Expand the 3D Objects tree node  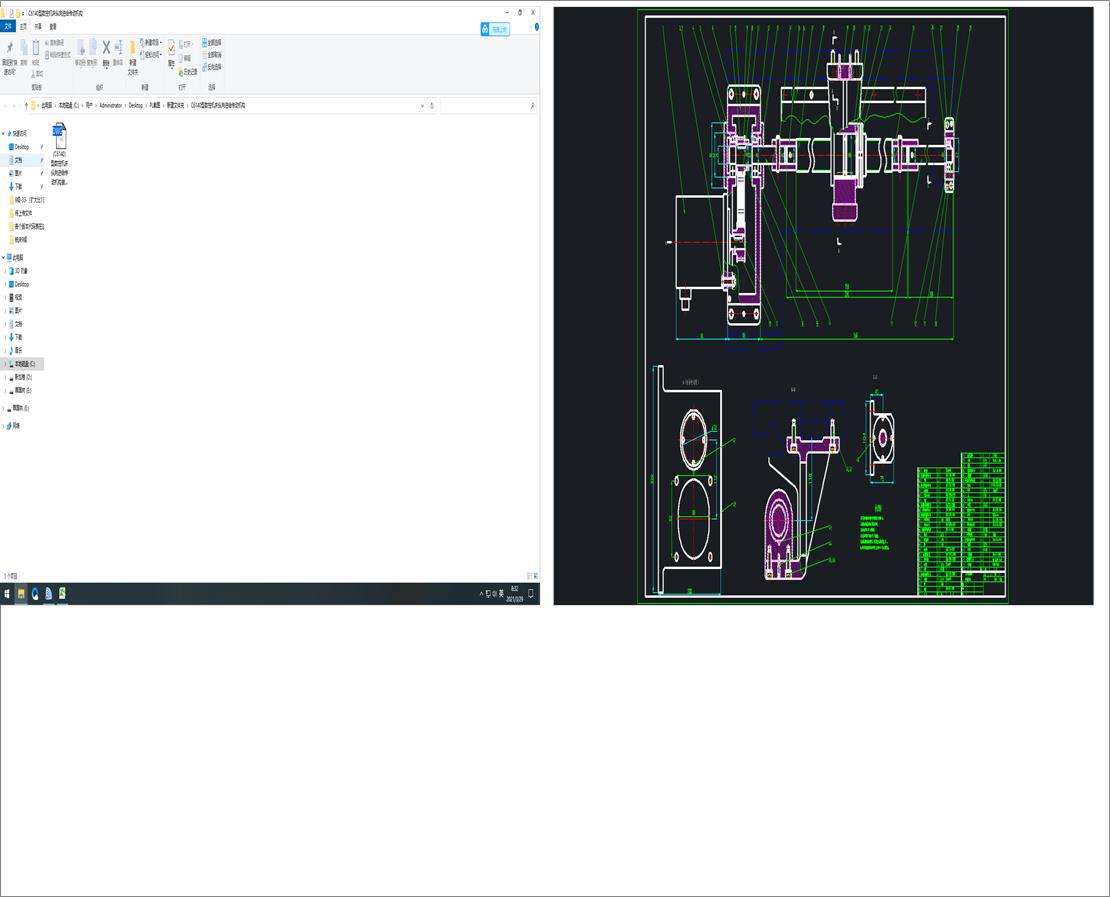[x=6, y=270]
